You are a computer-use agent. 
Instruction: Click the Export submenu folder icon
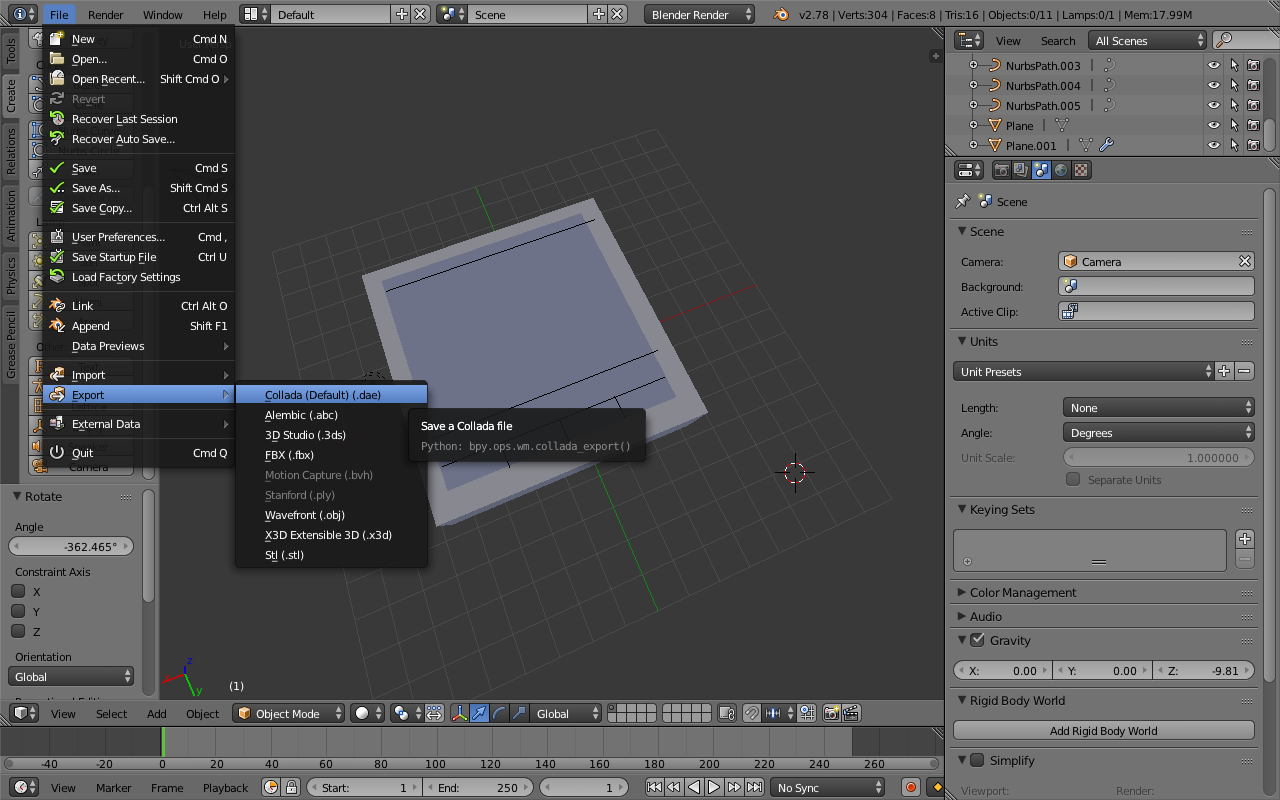[57, 395]
